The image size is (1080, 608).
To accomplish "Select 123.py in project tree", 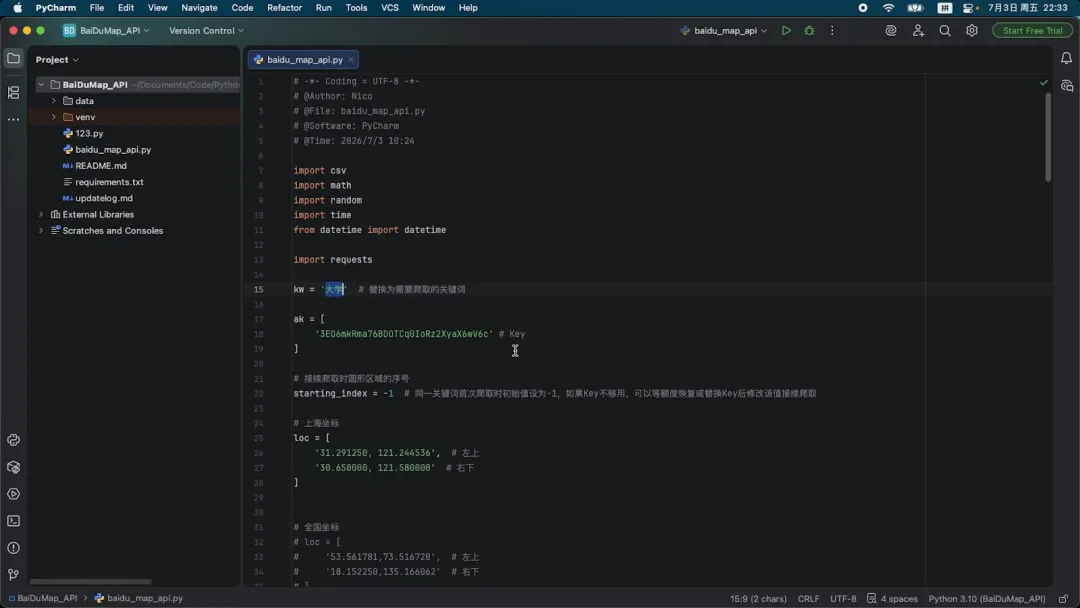I will [x=89, y=134].
